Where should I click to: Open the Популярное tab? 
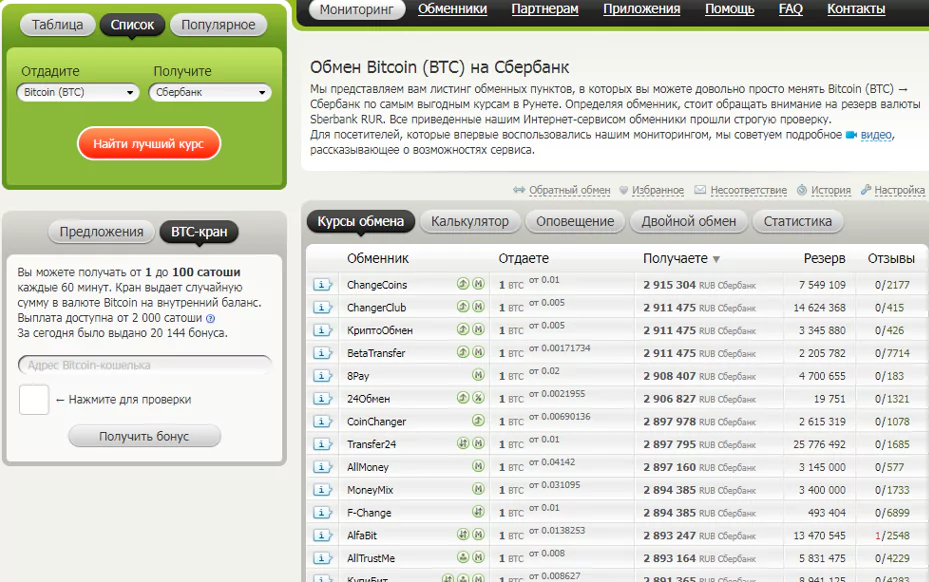[218, 25]
